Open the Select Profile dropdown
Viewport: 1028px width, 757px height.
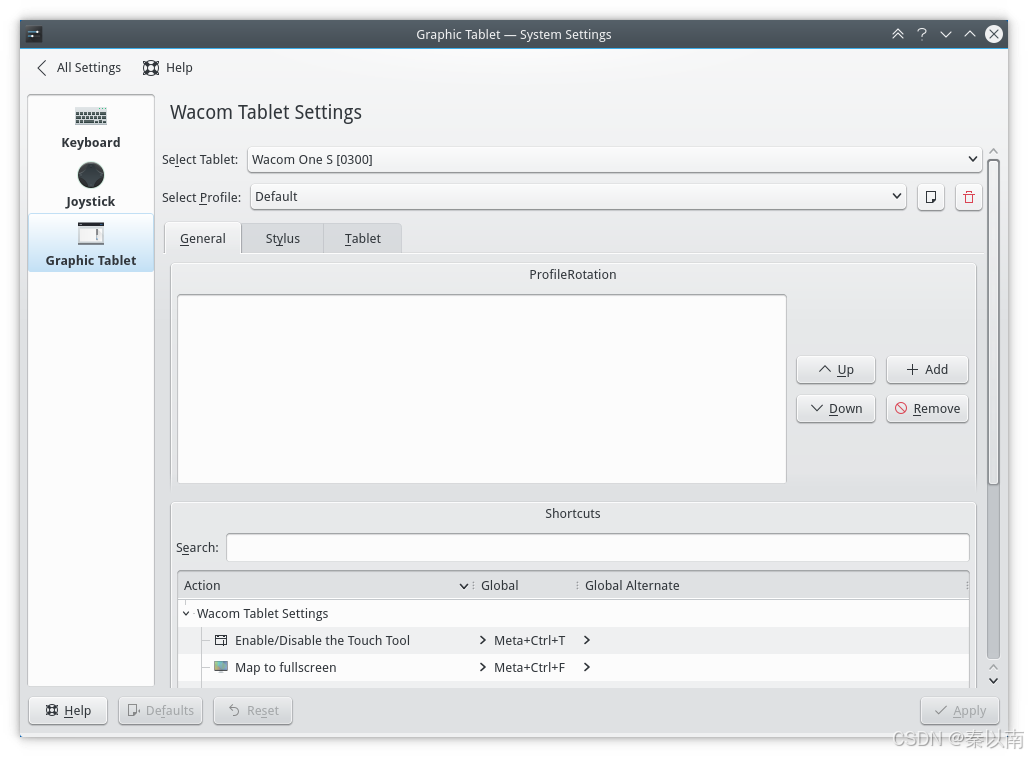[x=578, y=197]
